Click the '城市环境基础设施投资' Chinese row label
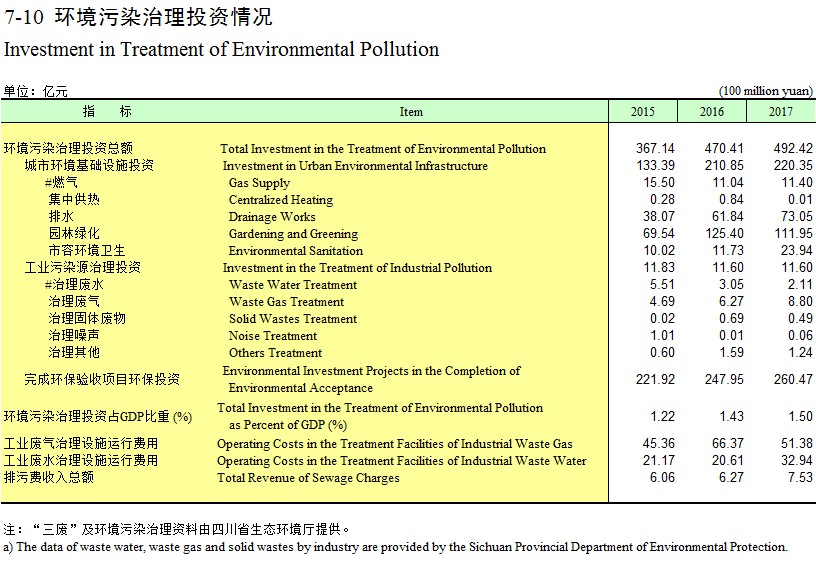816x572 pixels. tap(89, 166)
